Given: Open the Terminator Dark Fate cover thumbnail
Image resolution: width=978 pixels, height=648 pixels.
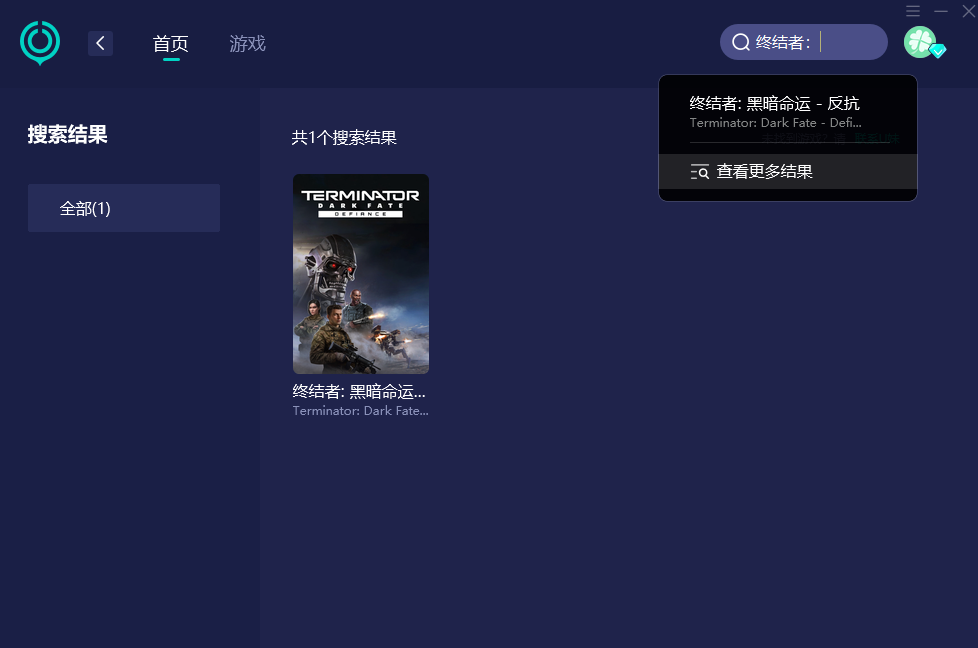Looking at the screenshot, I should pyautogui.click(x=361, y=274).
